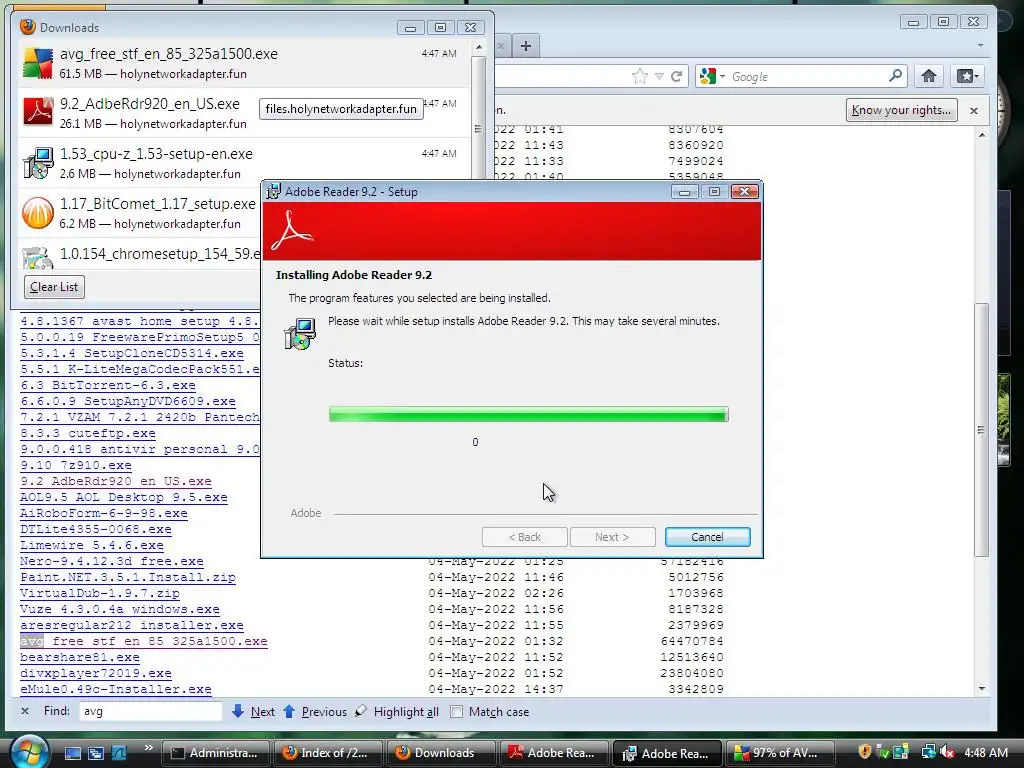Select avg_free_stf_en_85_325a1500.exe download entry
The height and width of the screenshot is (768, 1024).
[x=244, y=63]
